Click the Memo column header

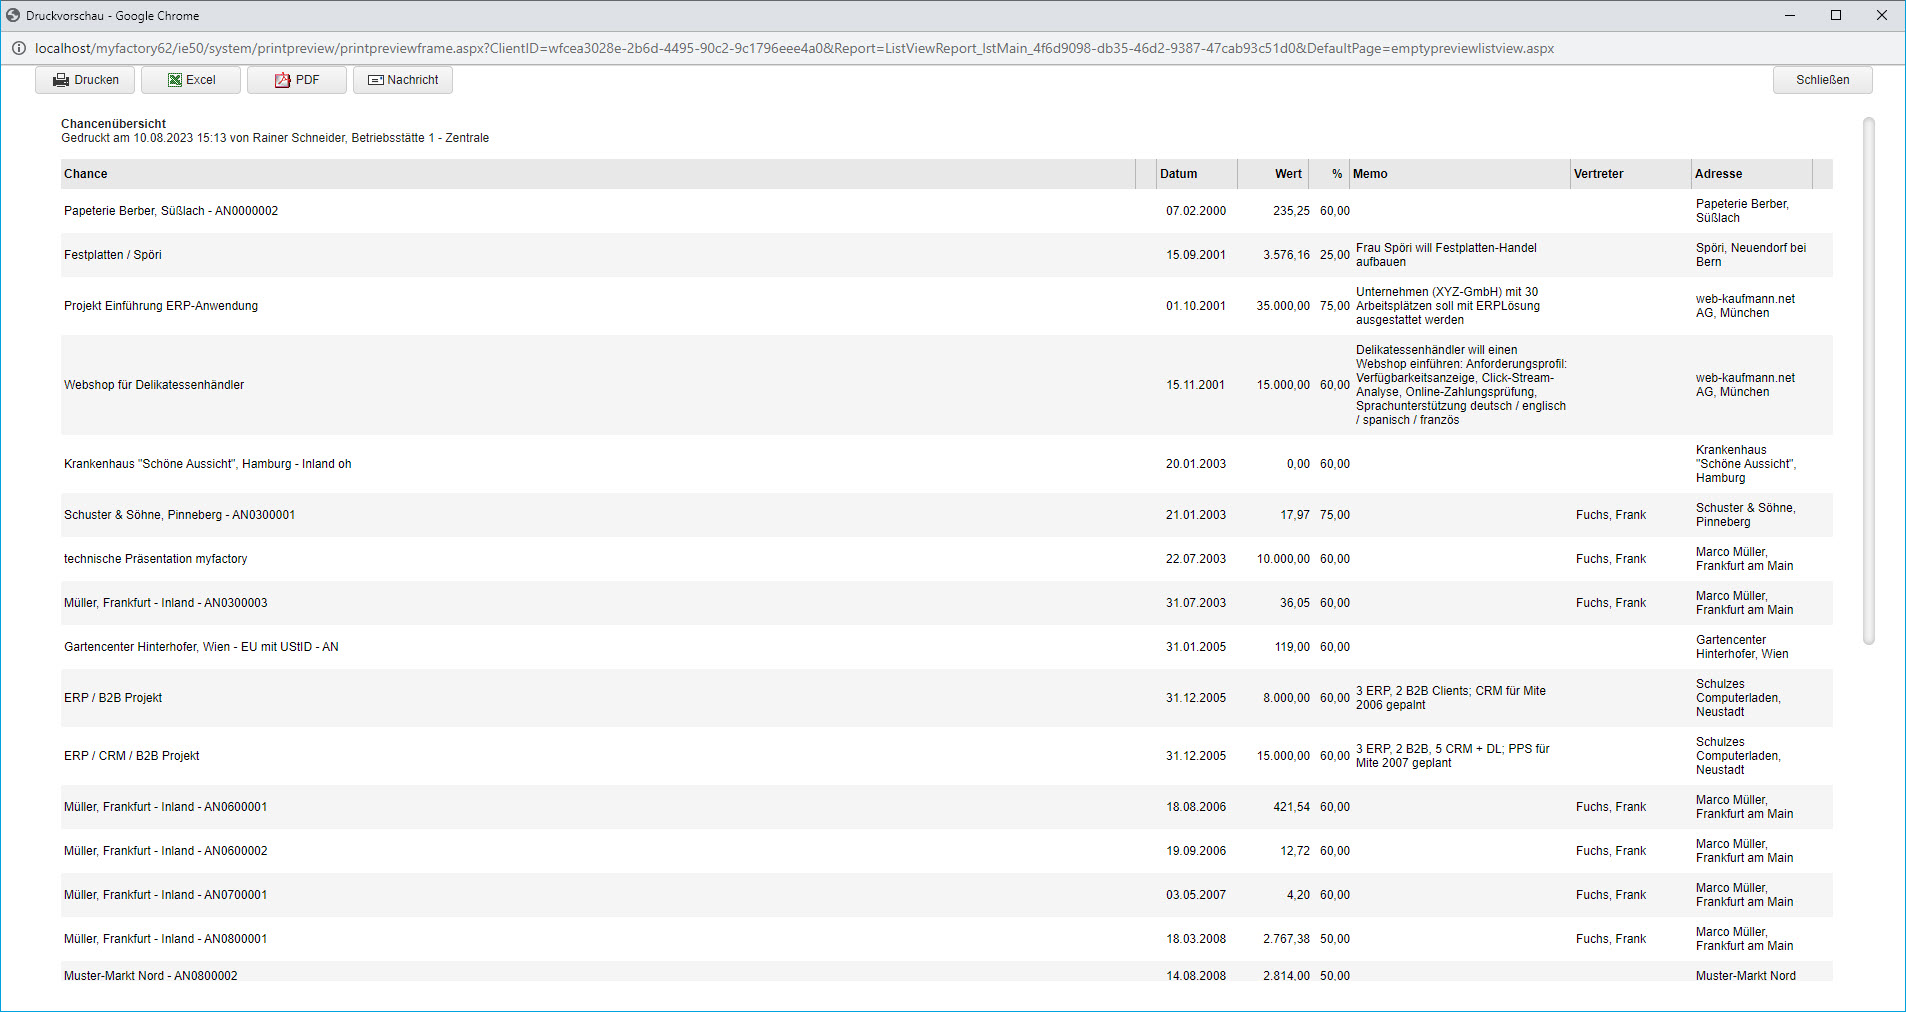(x=1459, y=174)
